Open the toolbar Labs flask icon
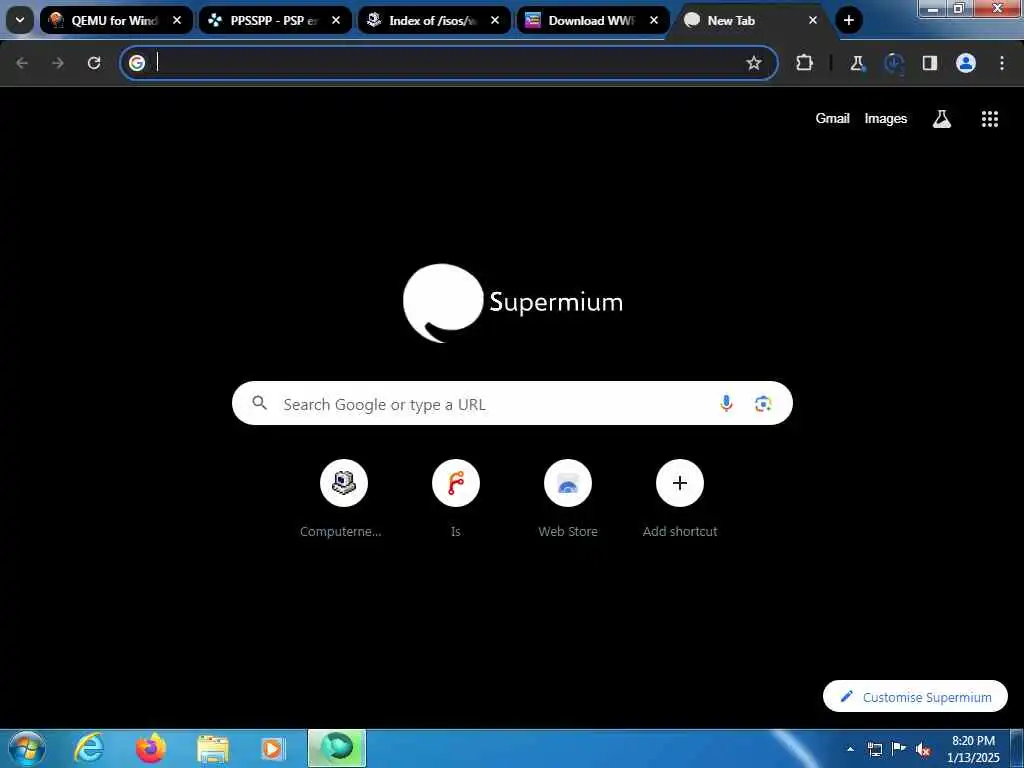This screenshot has height=768, width=1024. [857, 63]
